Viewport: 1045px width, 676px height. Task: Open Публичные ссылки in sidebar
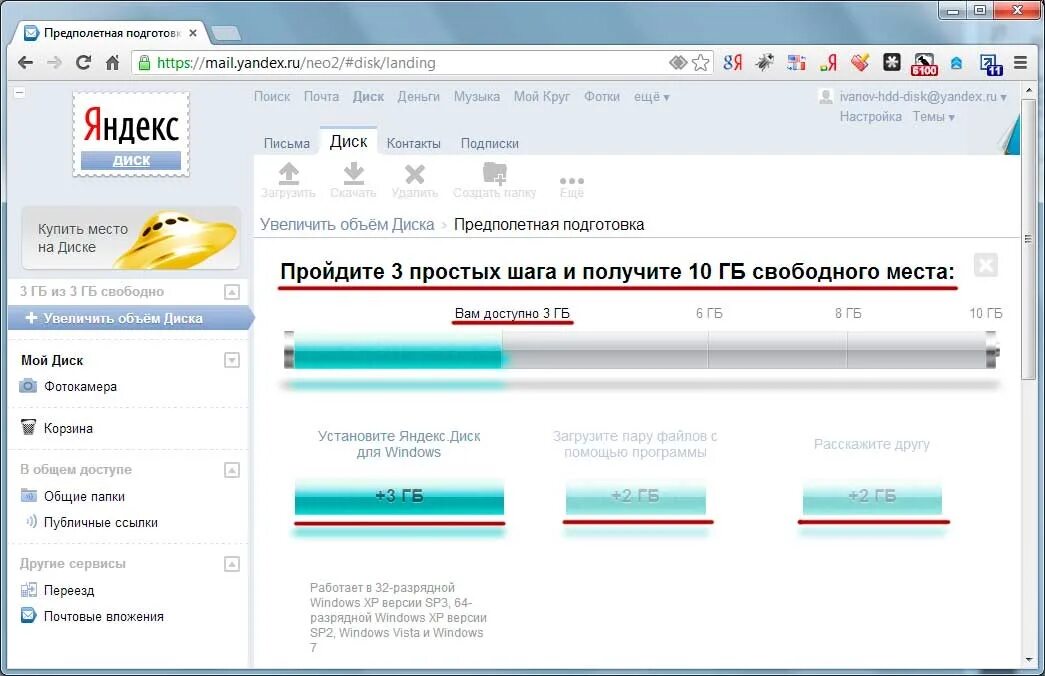pos(101,523)
